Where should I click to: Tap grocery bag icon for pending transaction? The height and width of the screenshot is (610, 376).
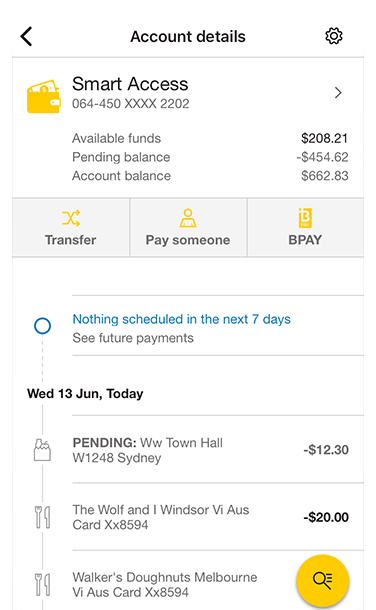42,450
